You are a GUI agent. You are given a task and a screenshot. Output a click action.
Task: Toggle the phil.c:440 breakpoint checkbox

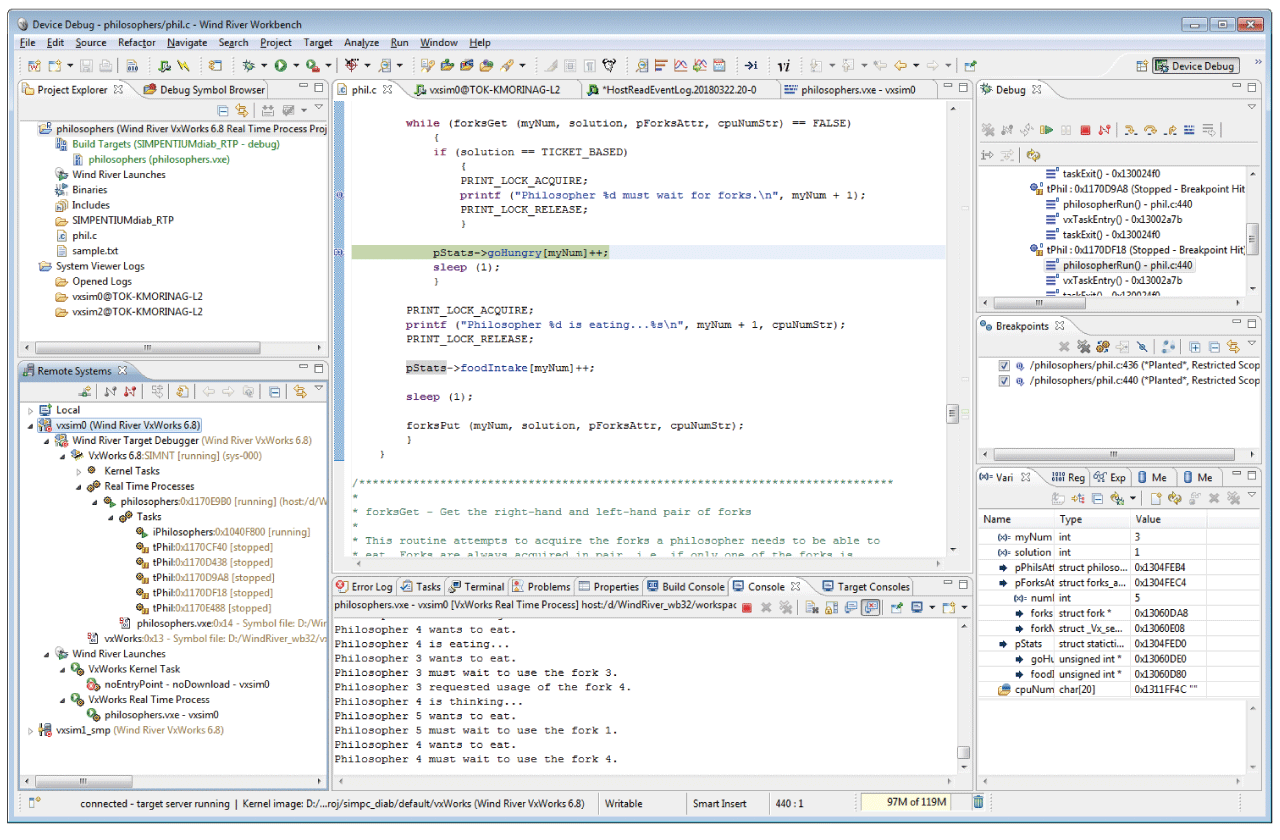(x=1004, y=381)
